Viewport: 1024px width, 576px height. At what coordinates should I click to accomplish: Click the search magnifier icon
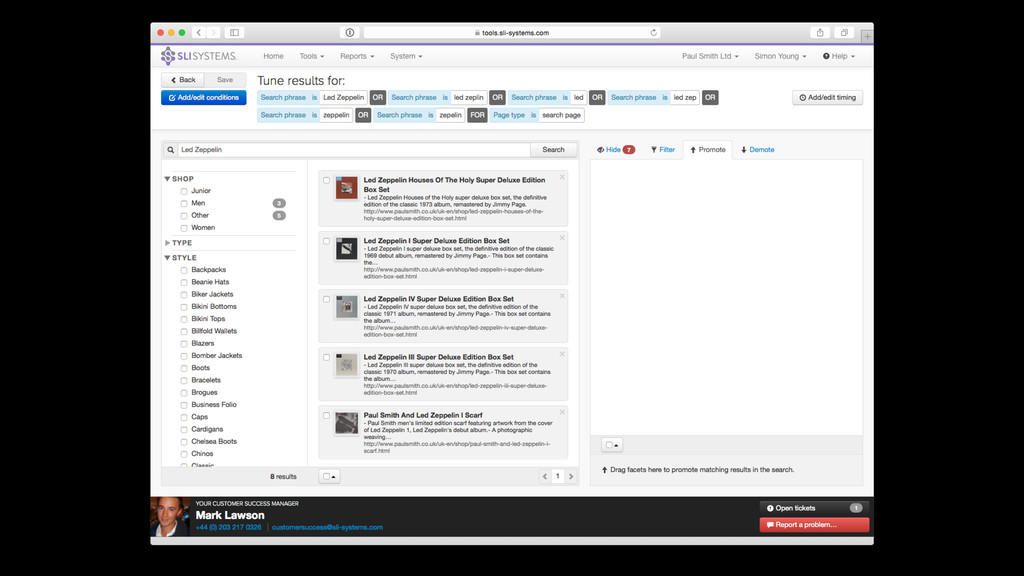[x=170, y=150]
